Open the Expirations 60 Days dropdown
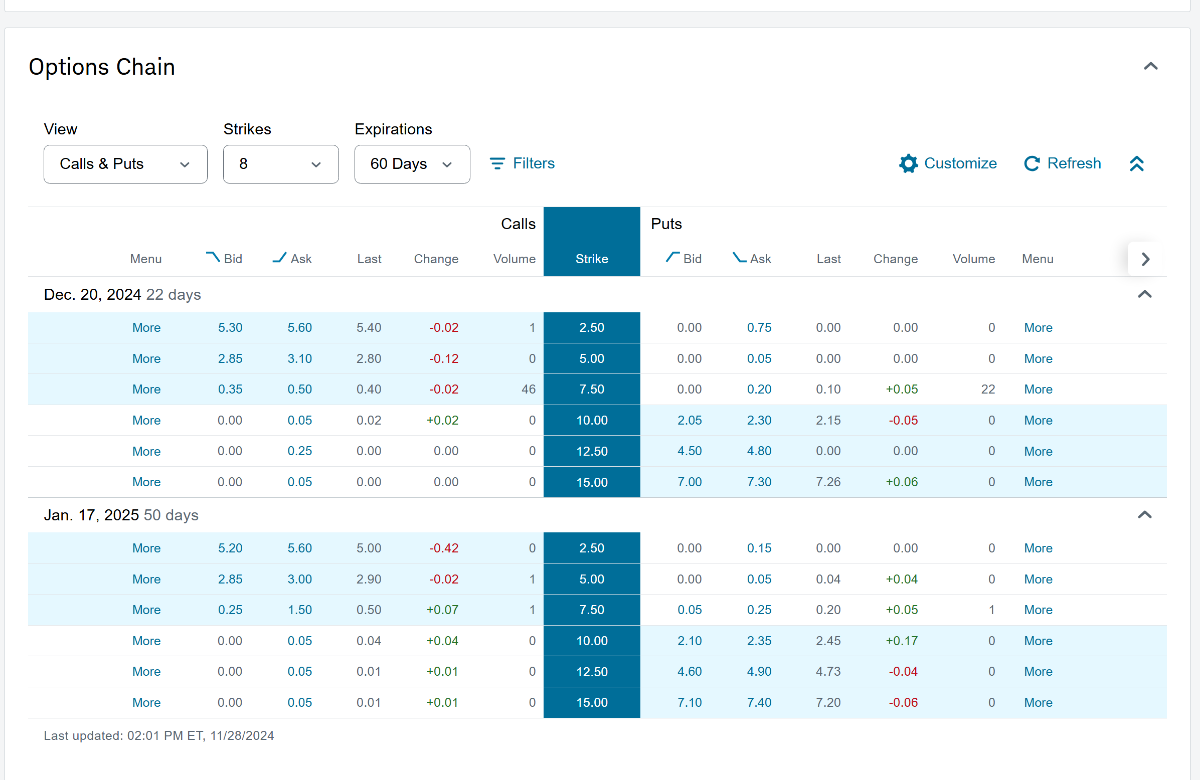Screen dimensions: 1200x780 click(x=412, y=164)
